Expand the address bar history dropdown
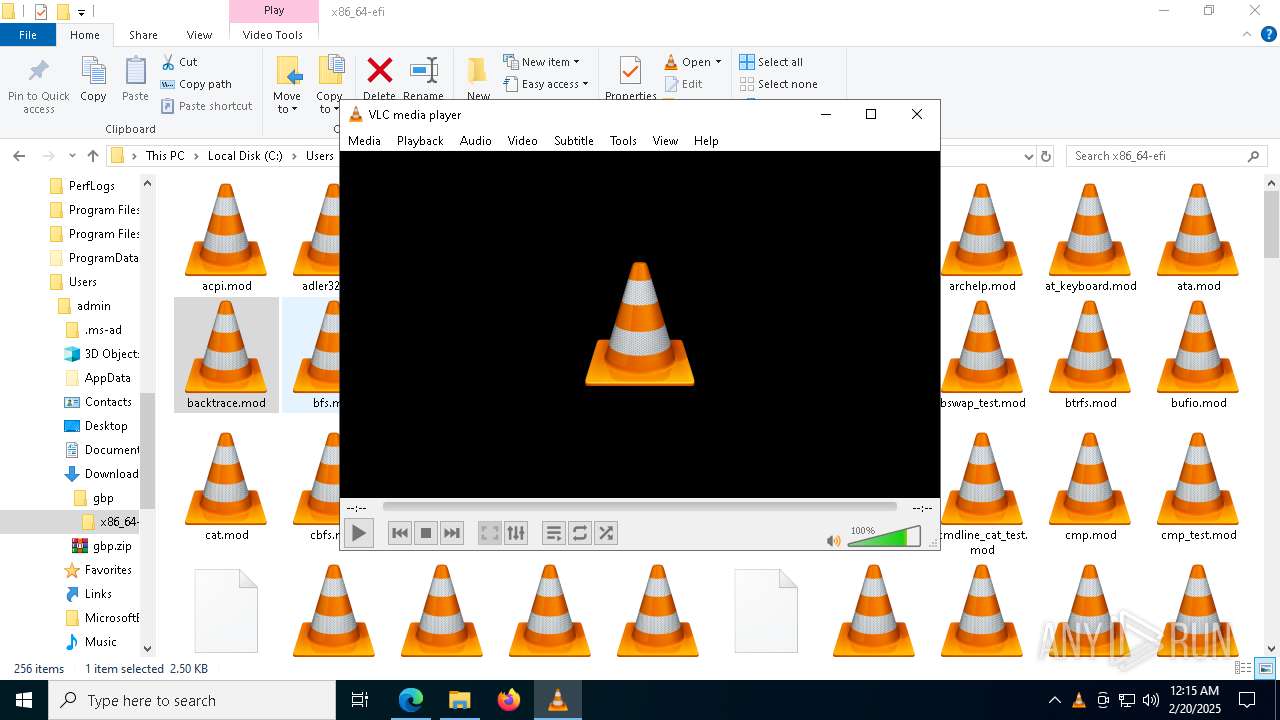This screenshot has width=1280, height=720. pos(1028,156)
